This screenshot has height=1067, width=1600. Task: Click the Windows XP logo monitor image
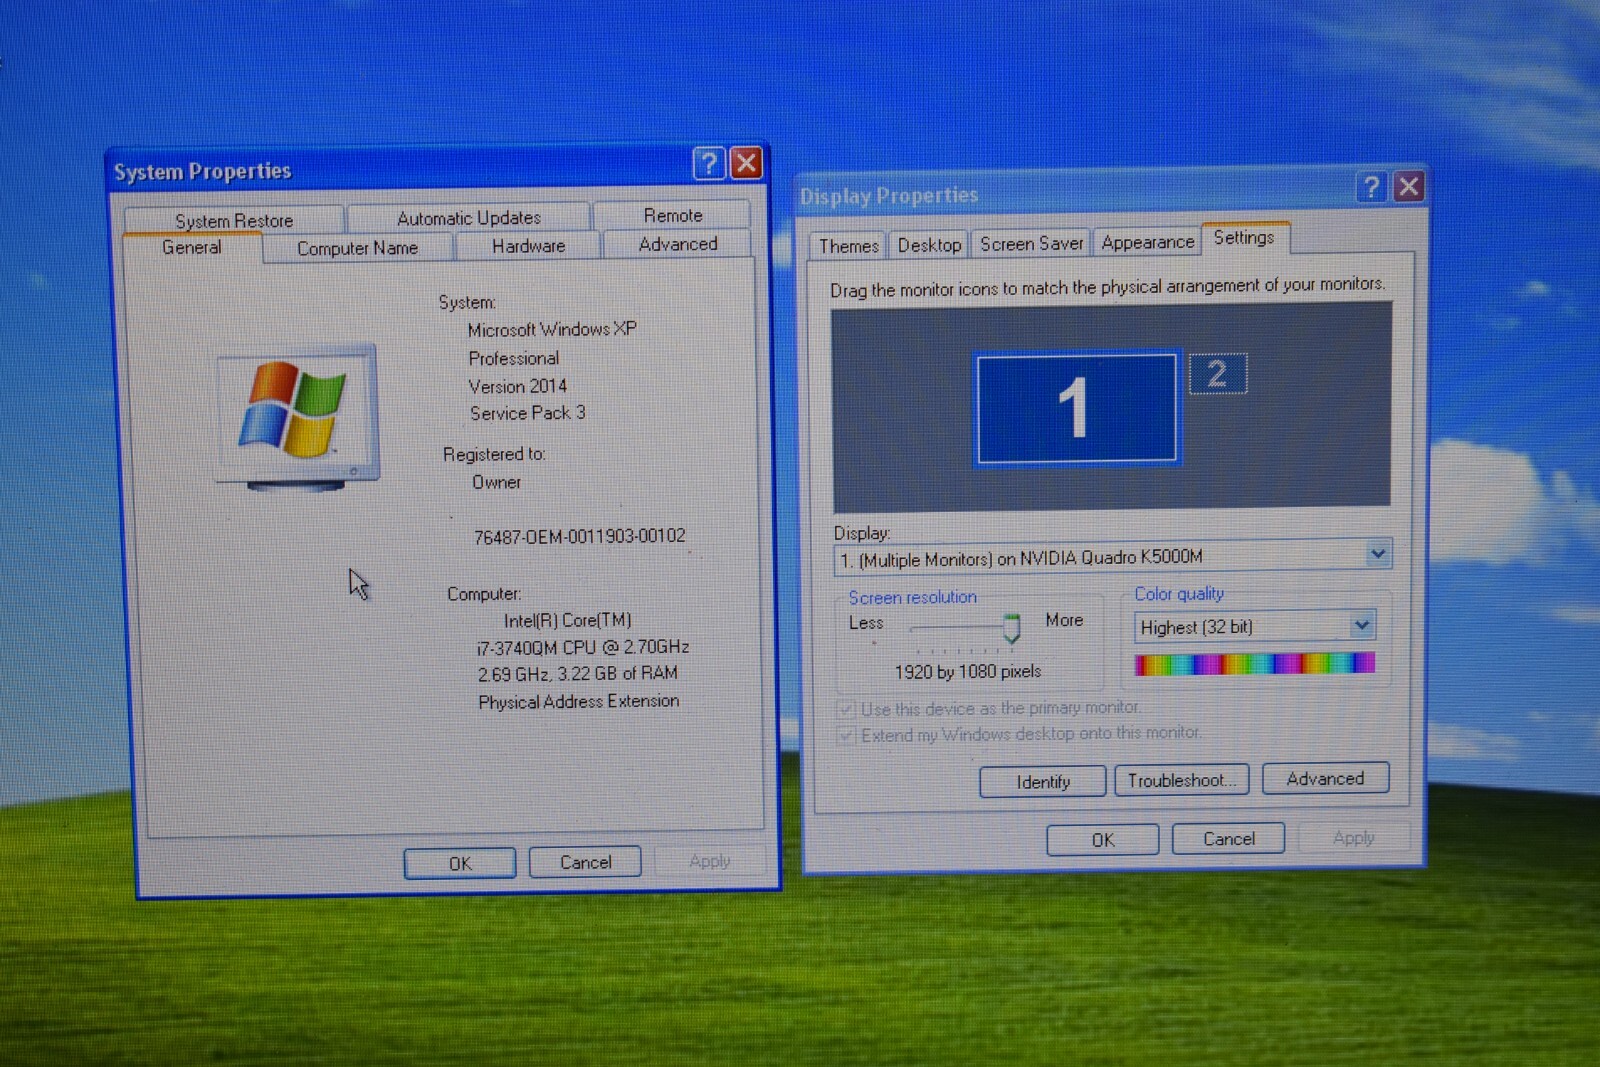click(298, 417)
